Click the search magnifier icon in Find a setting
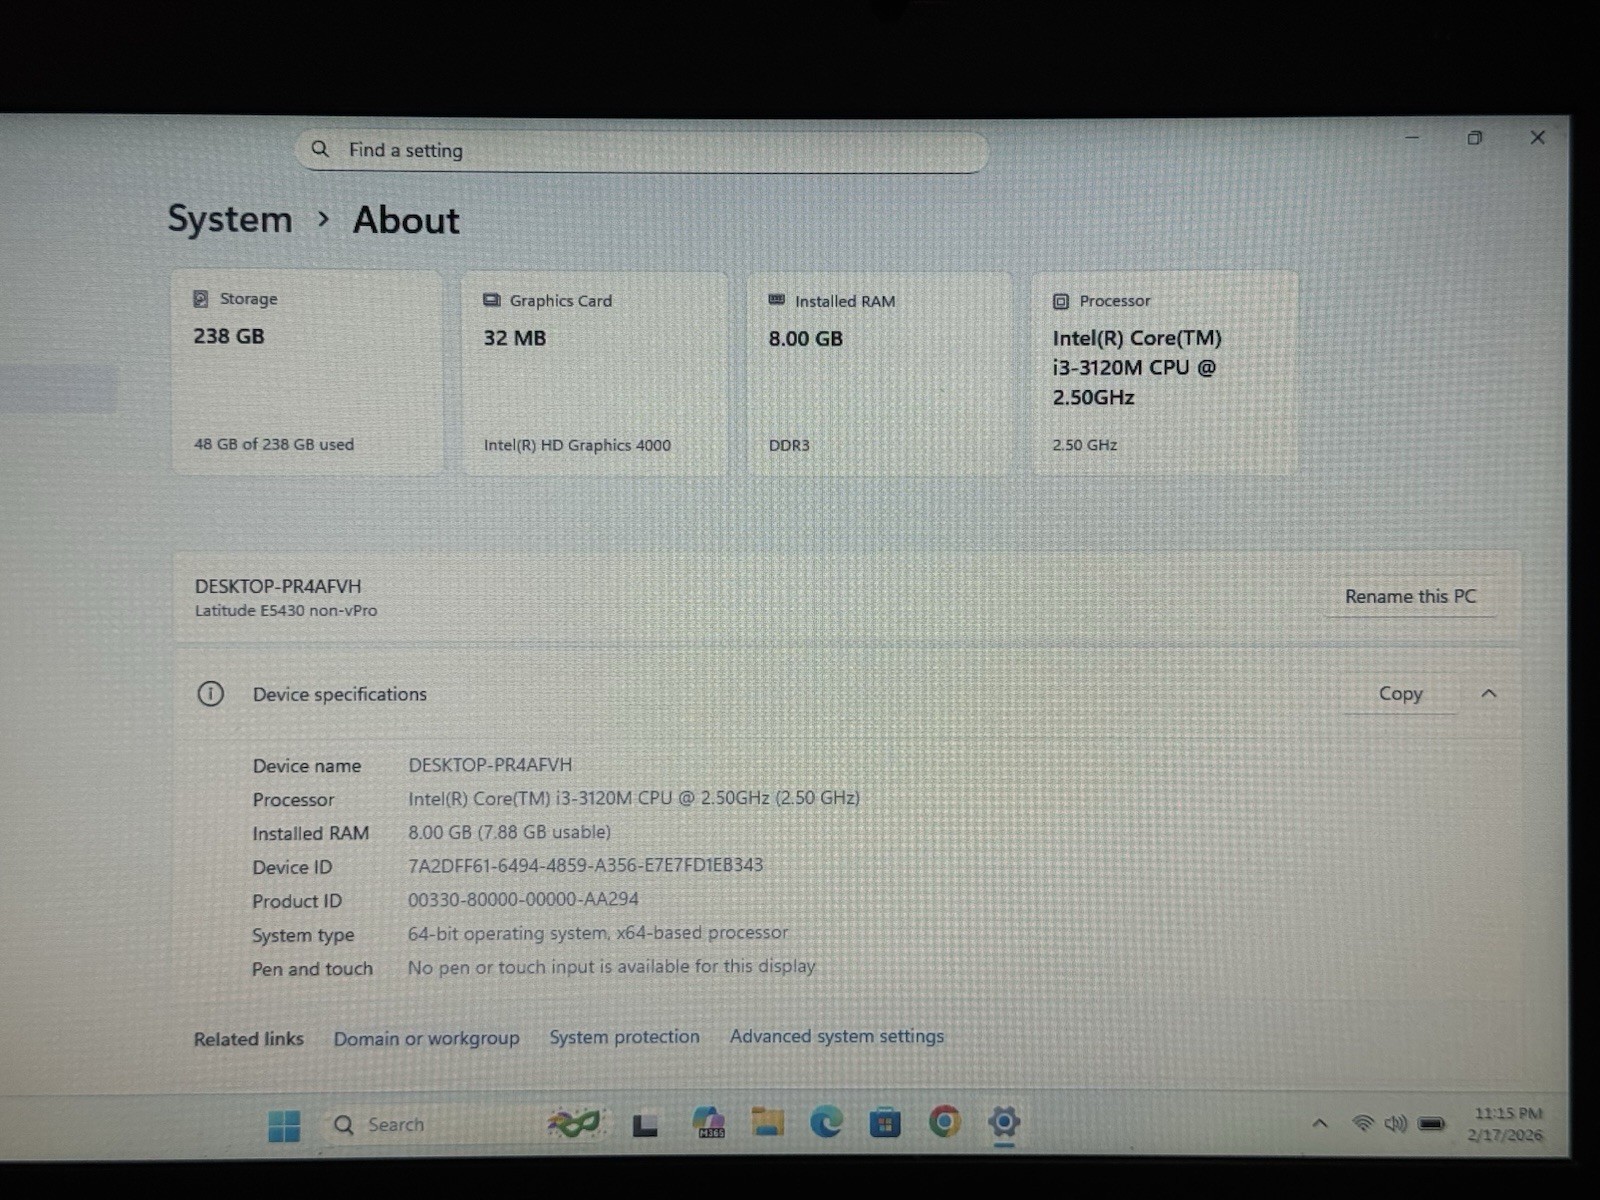The image size is (1600, 1200). pyautogui.click(x=320, y=149)
